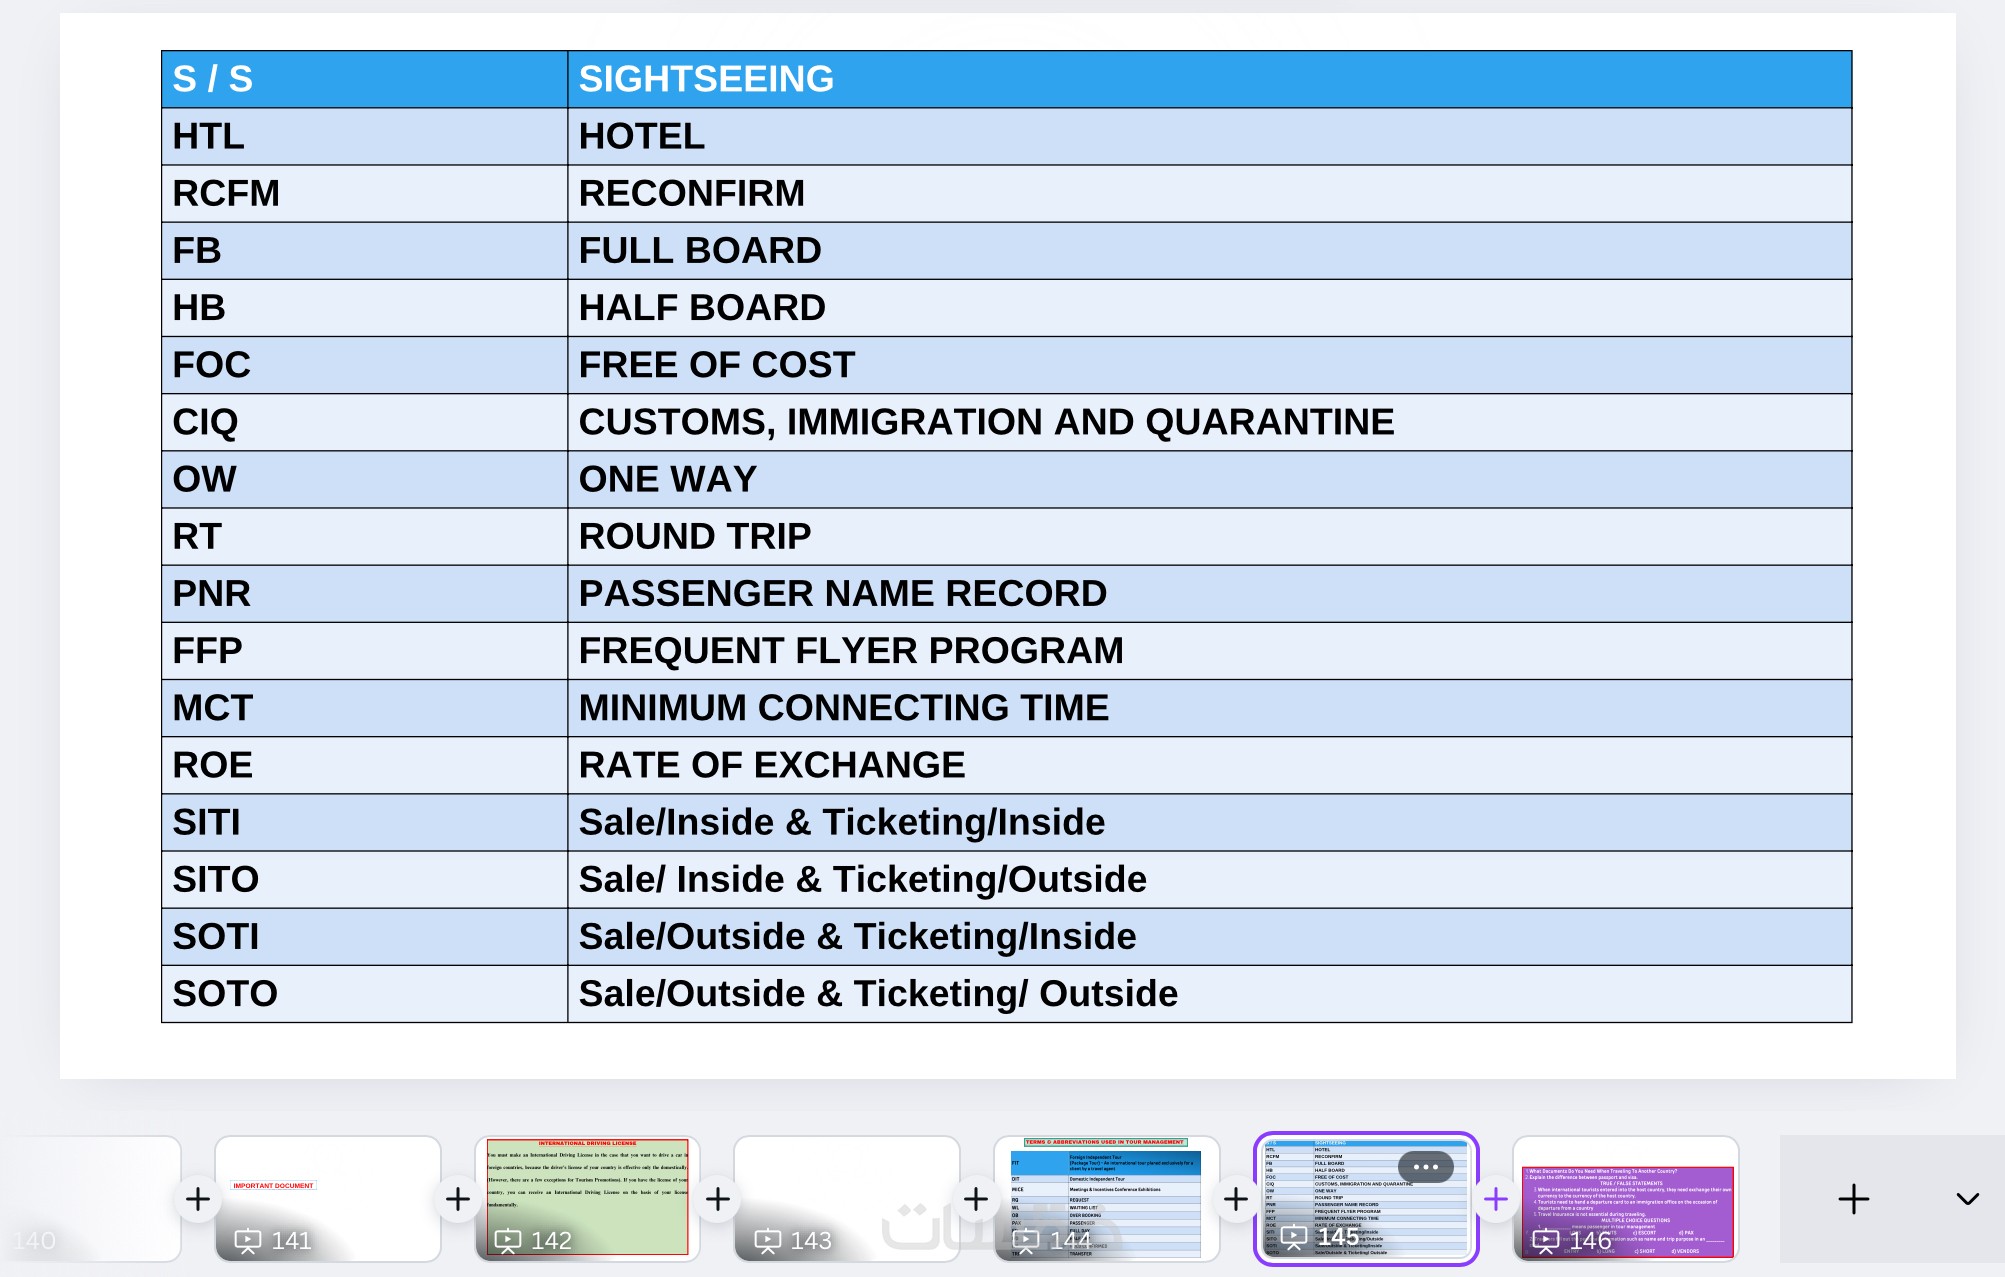The height and width of the screenshot is (1277, 2005).
Task: Select slide 144 Terms & Abbreviations thumbnail
Action: (x=1106, y=1190)
